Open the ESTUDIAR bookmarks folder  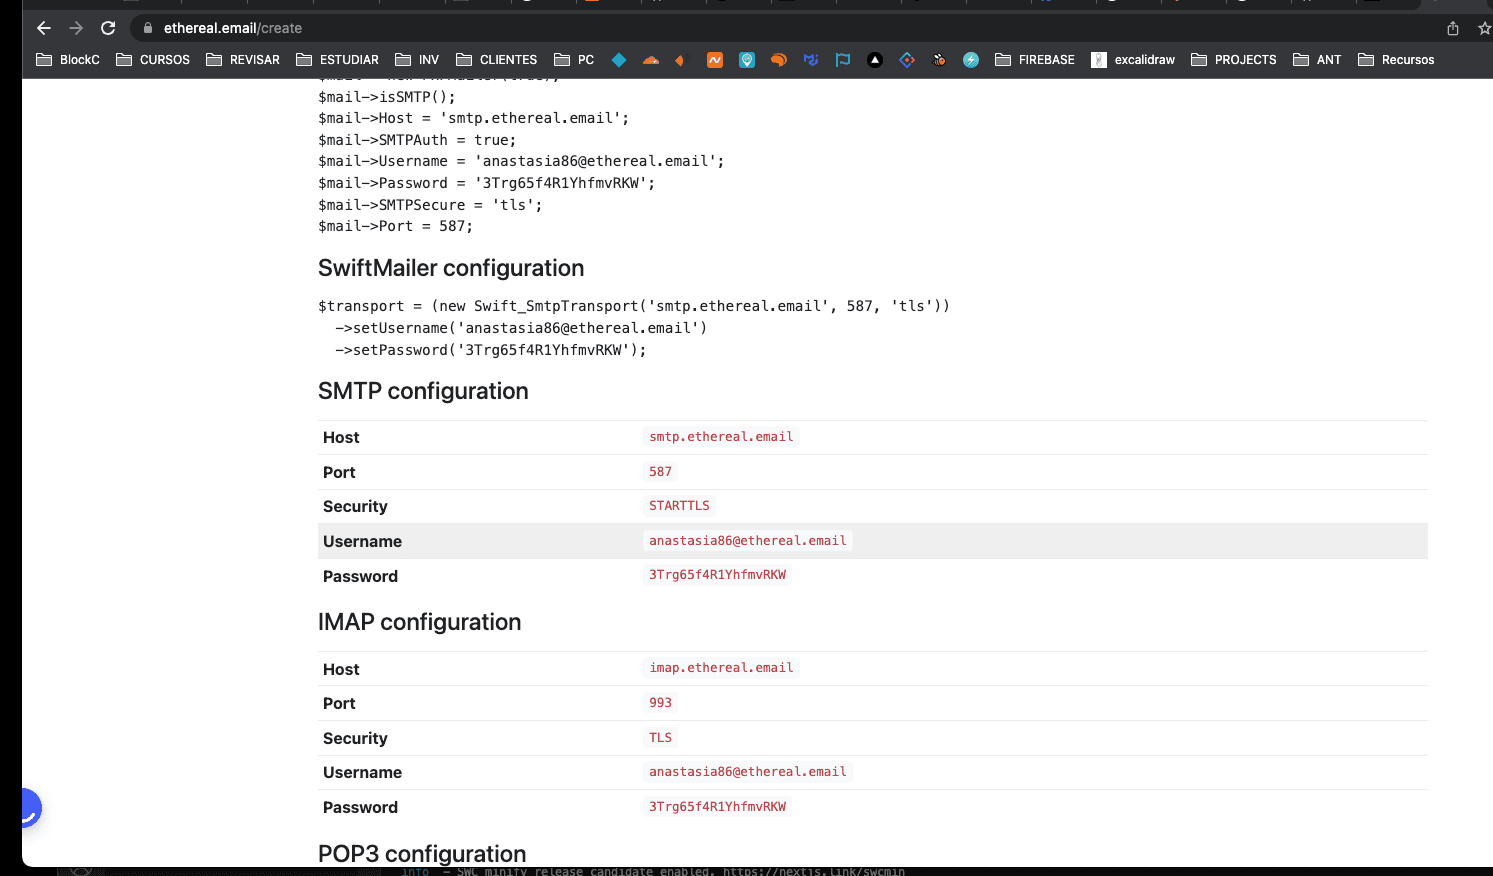[x=337, y=60]
